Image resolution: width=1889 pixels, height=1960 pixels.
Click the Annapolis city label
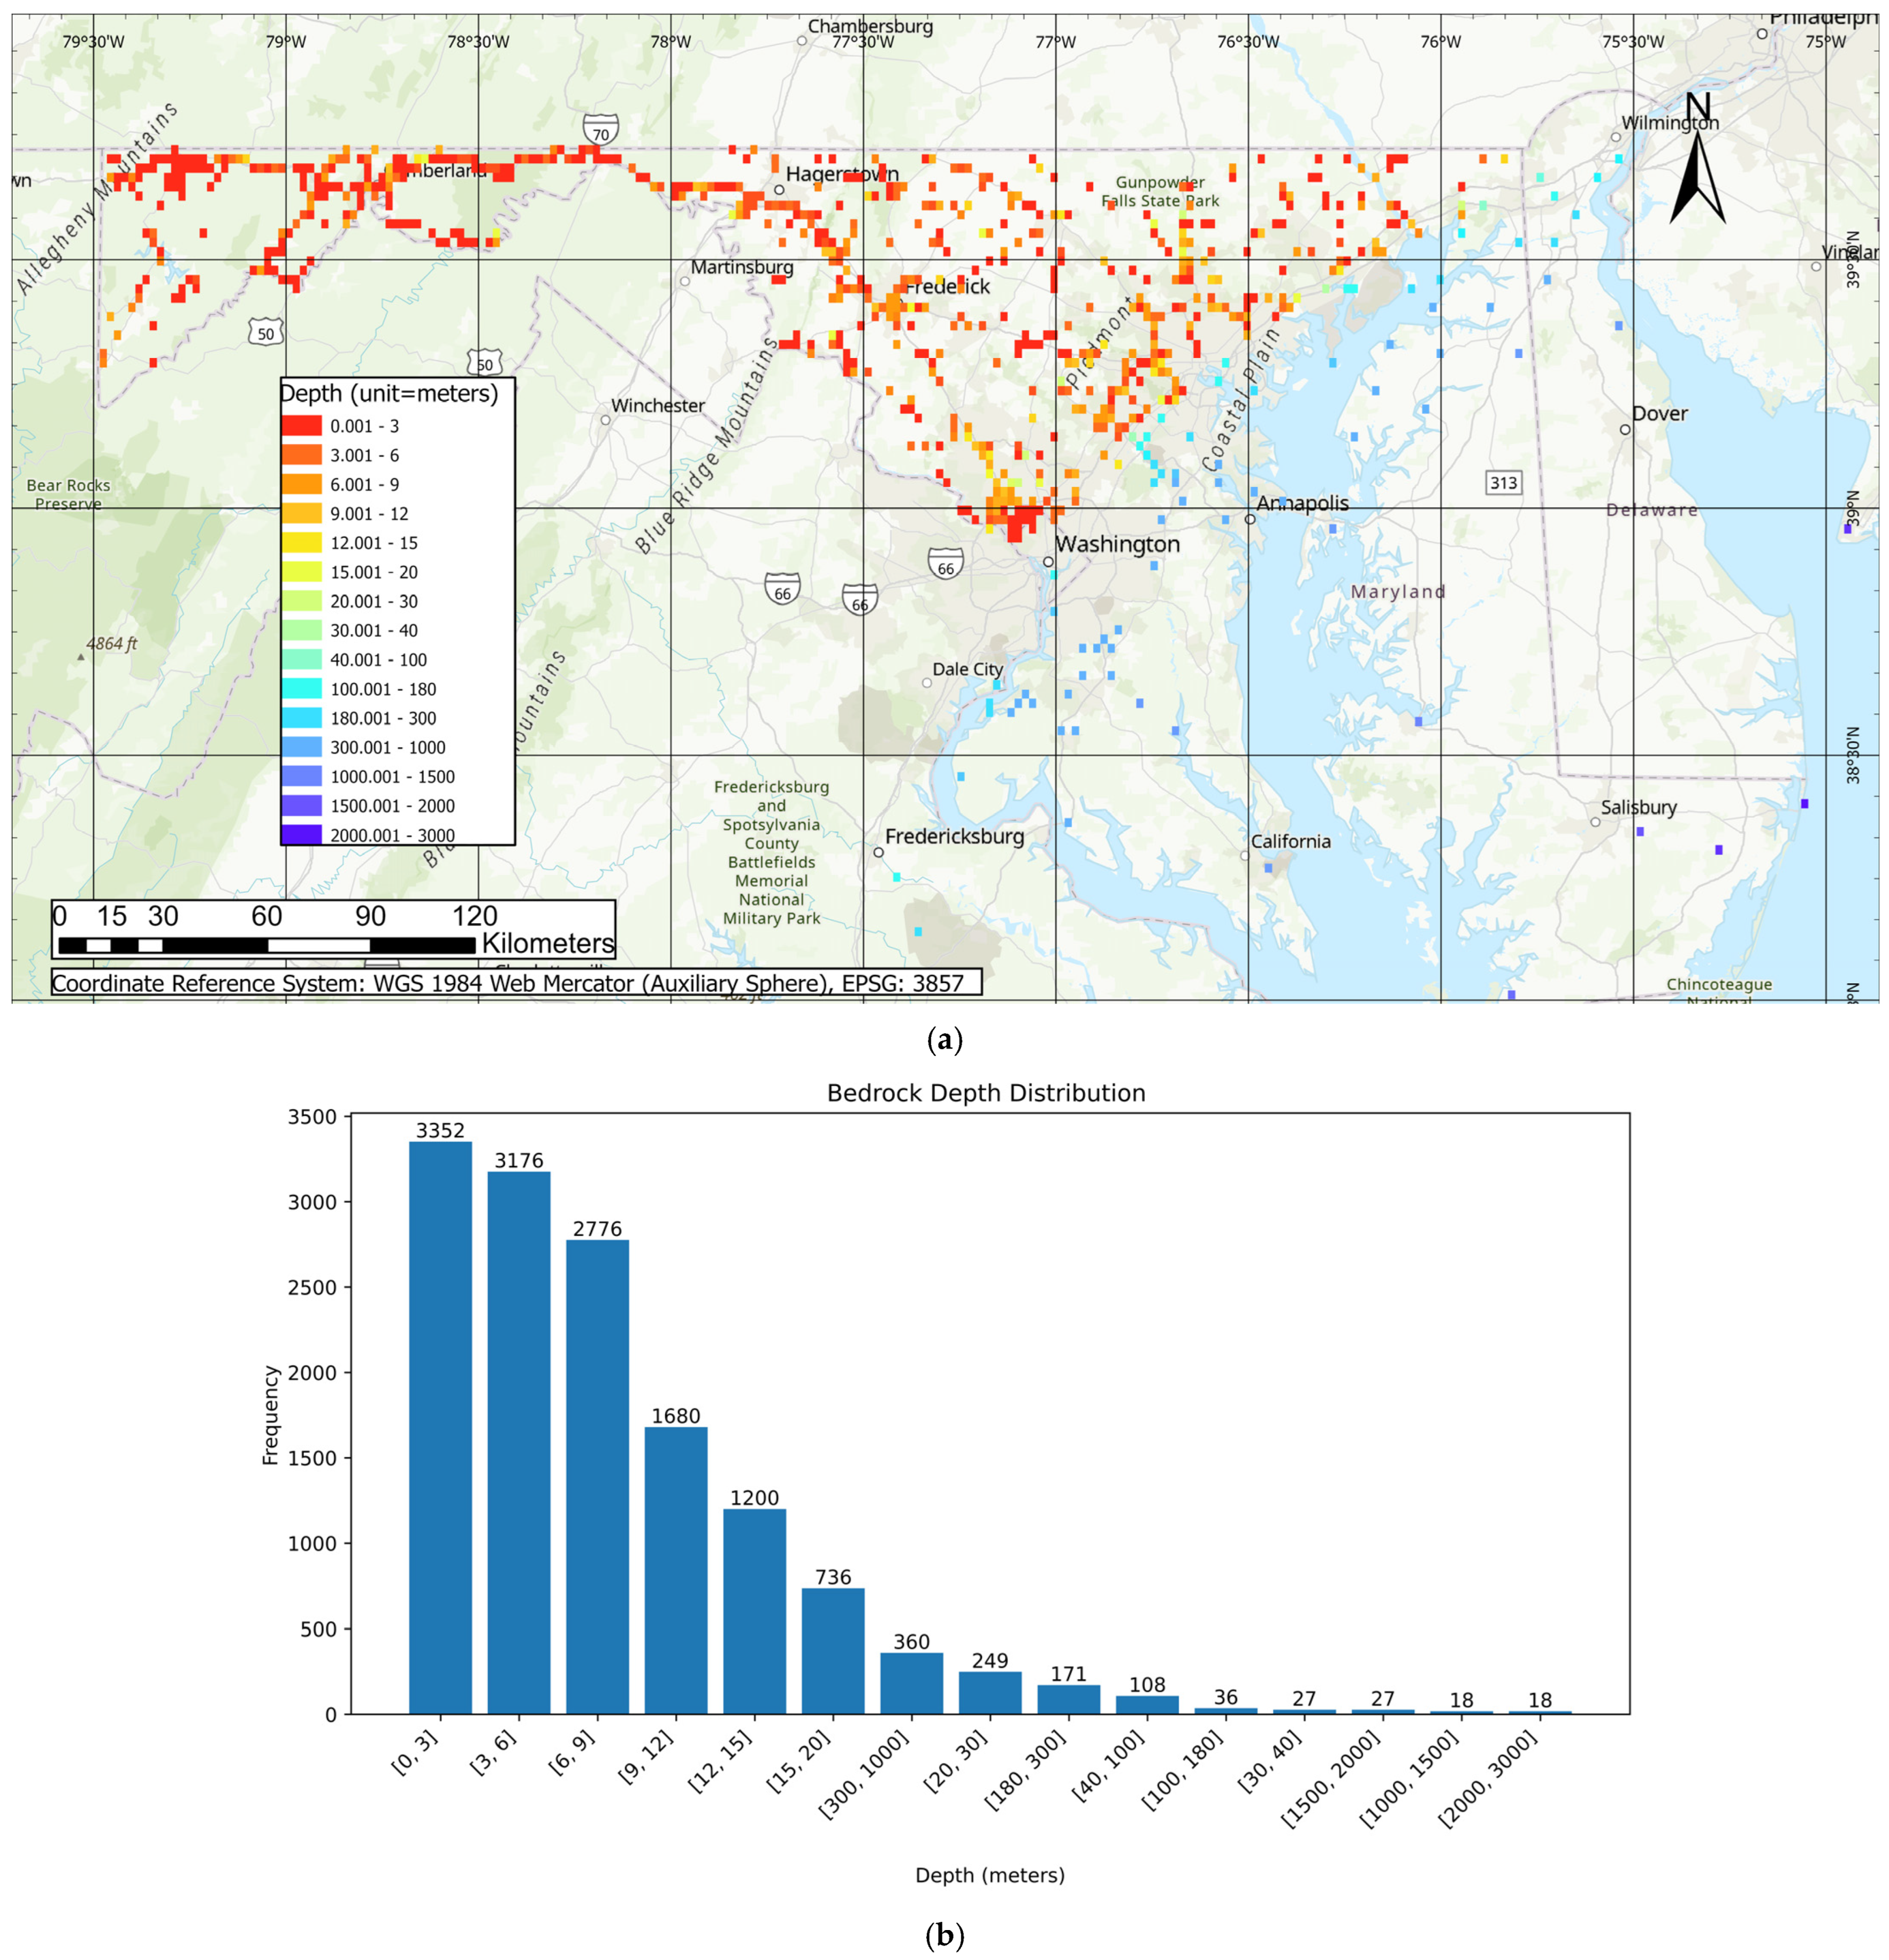click(x=1302, y=504)
